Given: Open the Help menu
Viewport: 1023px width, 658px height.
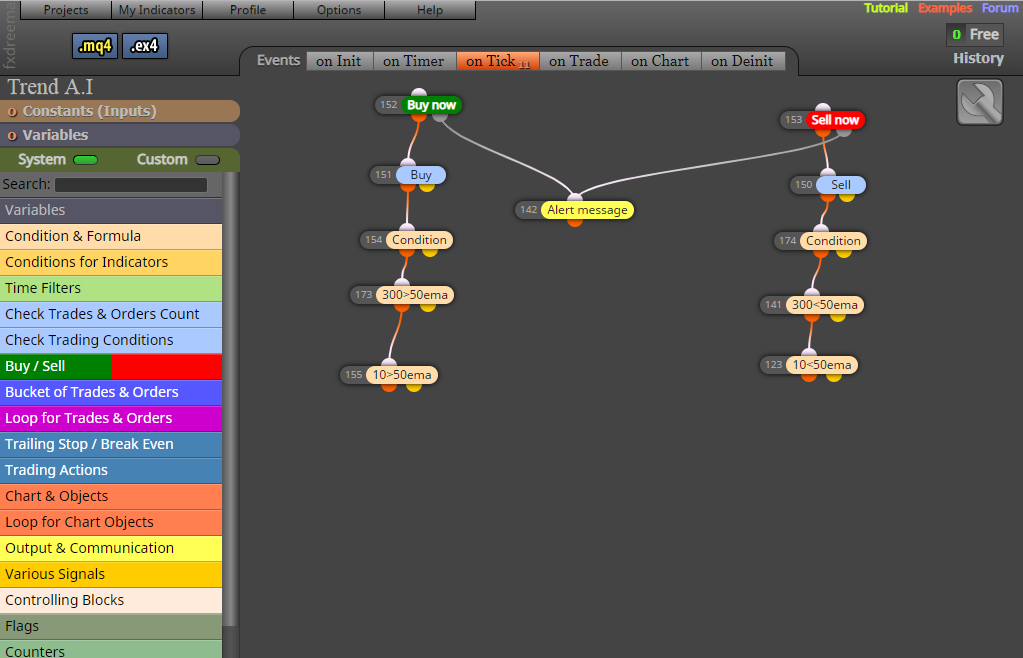Looking at the screenshot, I should (x=430, y=10).
